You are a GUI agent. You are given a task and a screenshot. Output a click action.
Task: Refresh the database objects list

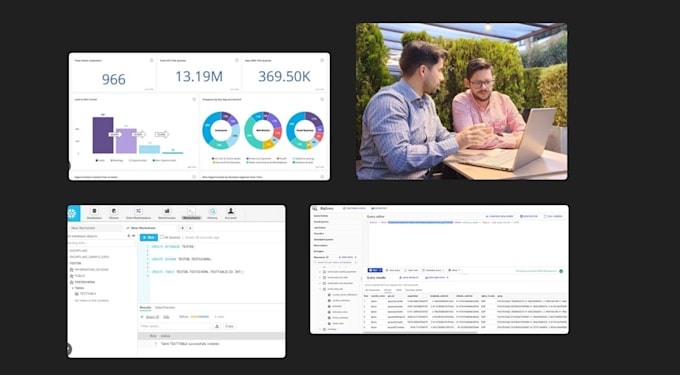point(128,236)
